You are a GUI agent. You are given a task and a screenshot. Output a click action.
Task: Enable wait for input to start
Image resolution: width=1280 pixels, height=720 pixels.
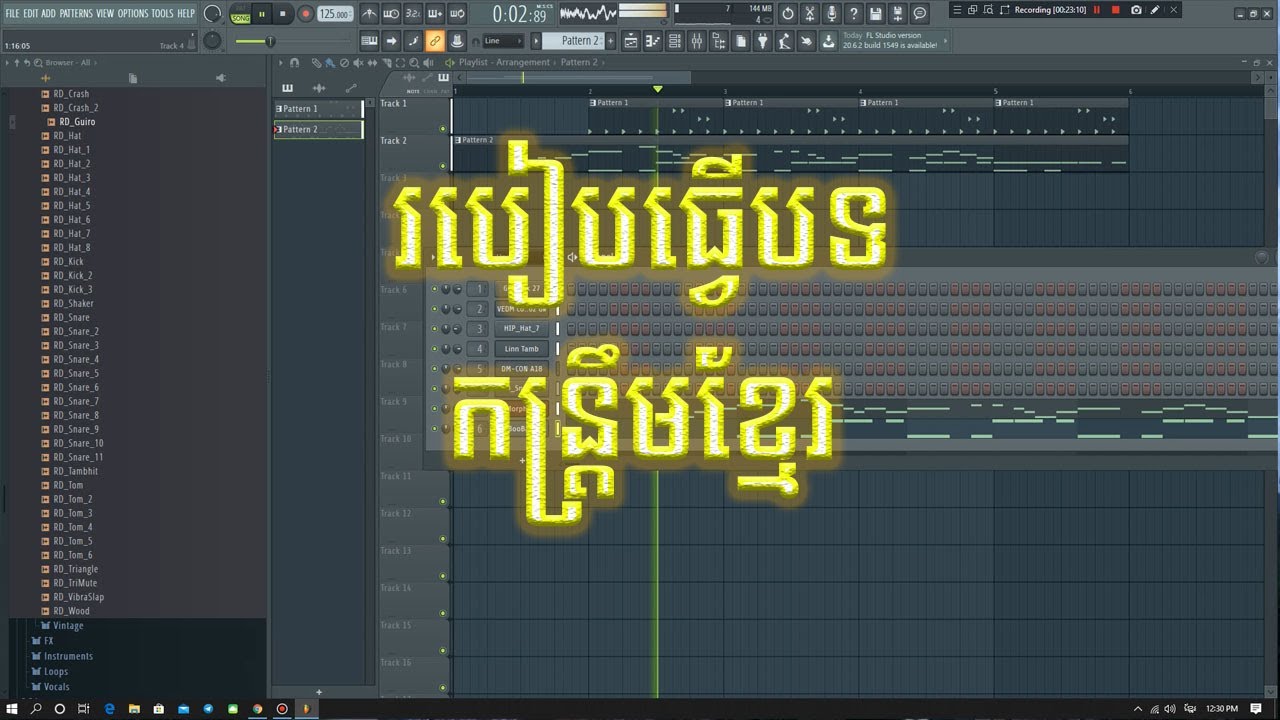pyautogui.click(x=391, y=14)
